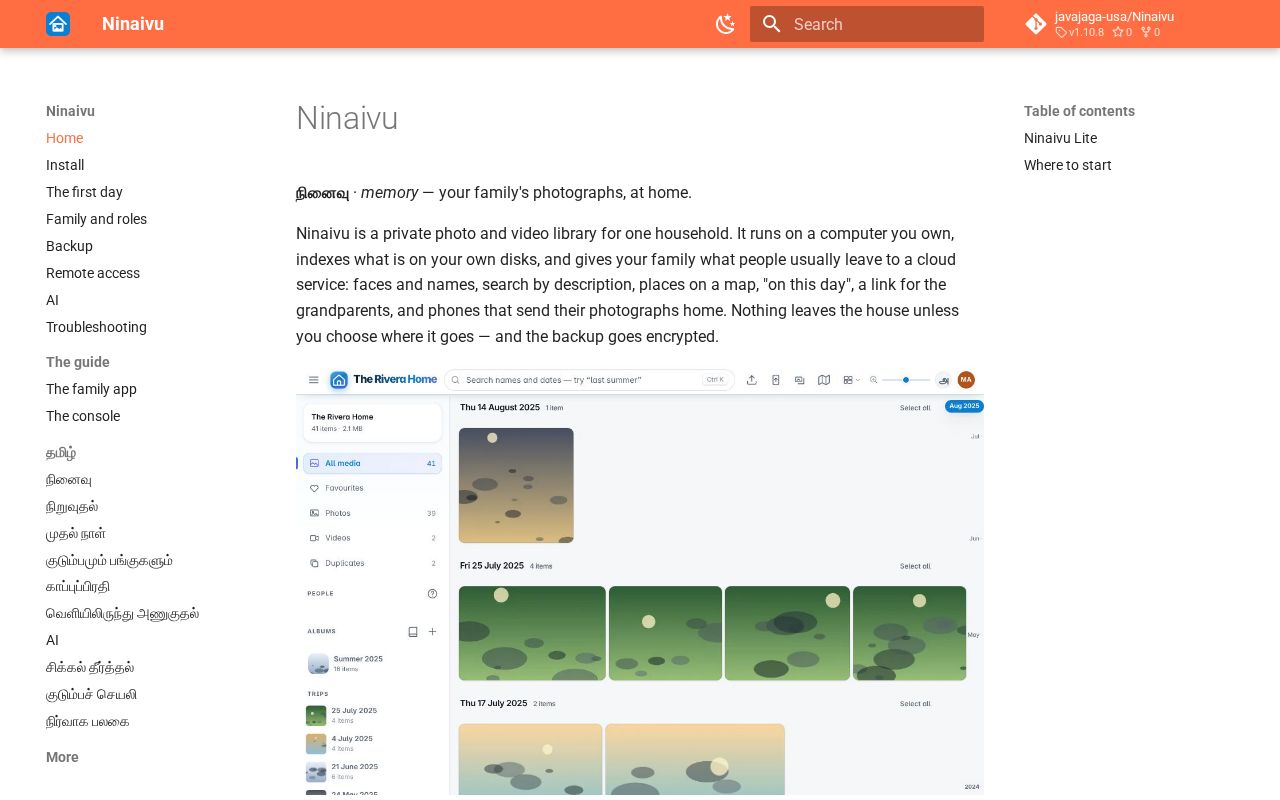
Task: Open the AI page listed under Remote access
Action: (52, 300)
